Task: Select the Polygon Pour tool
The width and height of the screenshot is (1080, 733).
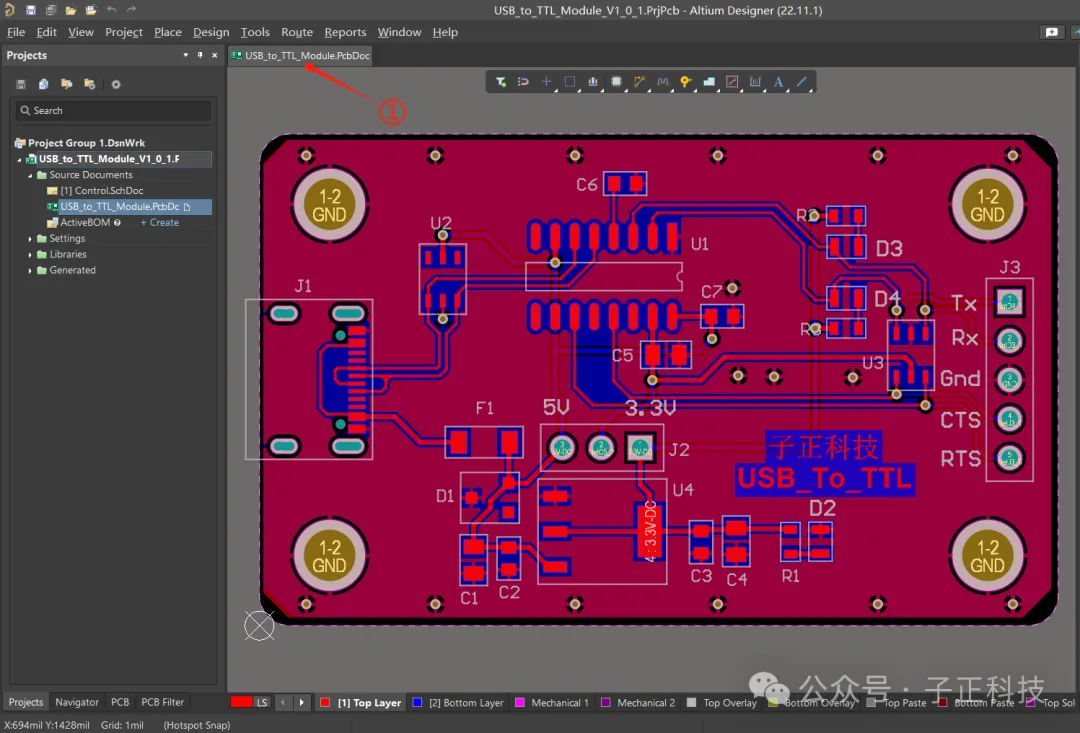Action: 710,82
